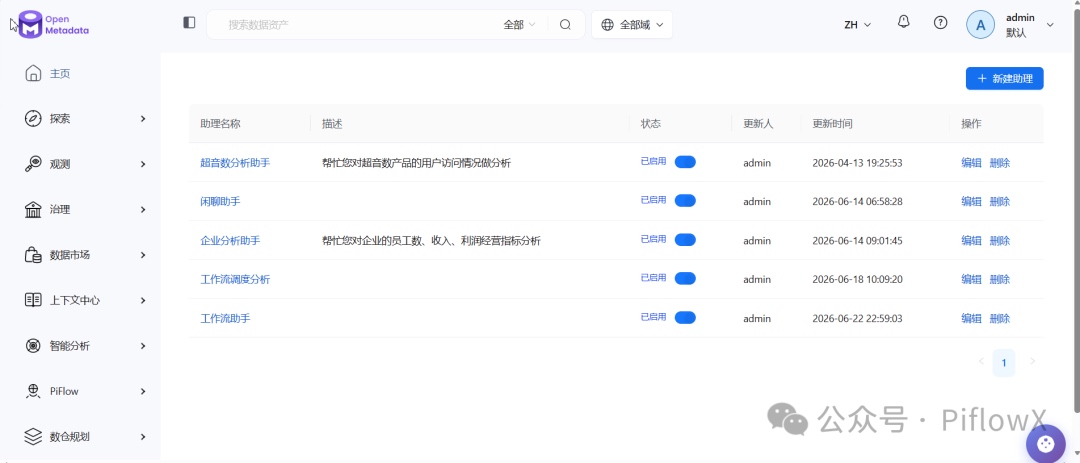Select 数据市场 in the sidebar
Image resolution: width=1080 pixels, height=463 pixels.
pos(70,256)
